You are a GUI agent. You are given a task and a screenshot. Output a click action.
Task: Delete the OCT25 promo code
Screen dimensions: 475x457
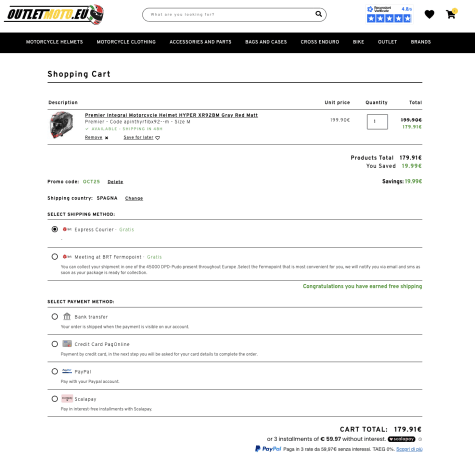tap(115, 182)
